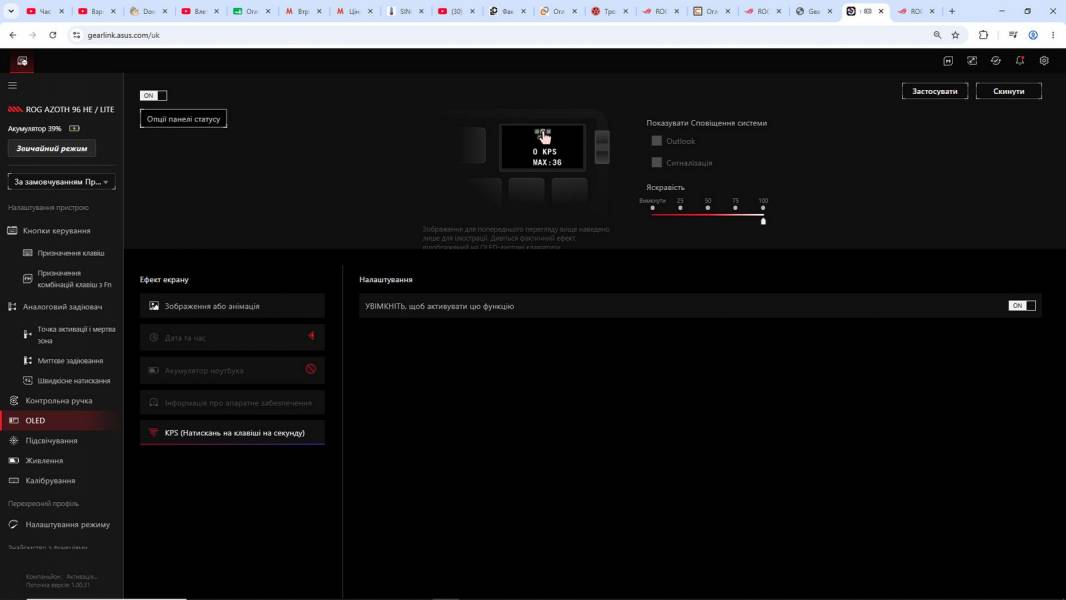1066x600 pixels.
Task: Switch to the Підсвічування section
Action: 51,440
